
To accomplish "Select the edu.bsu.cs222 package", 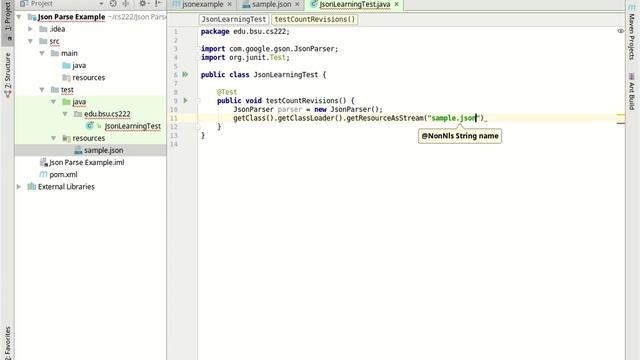I will coord(107,114).
